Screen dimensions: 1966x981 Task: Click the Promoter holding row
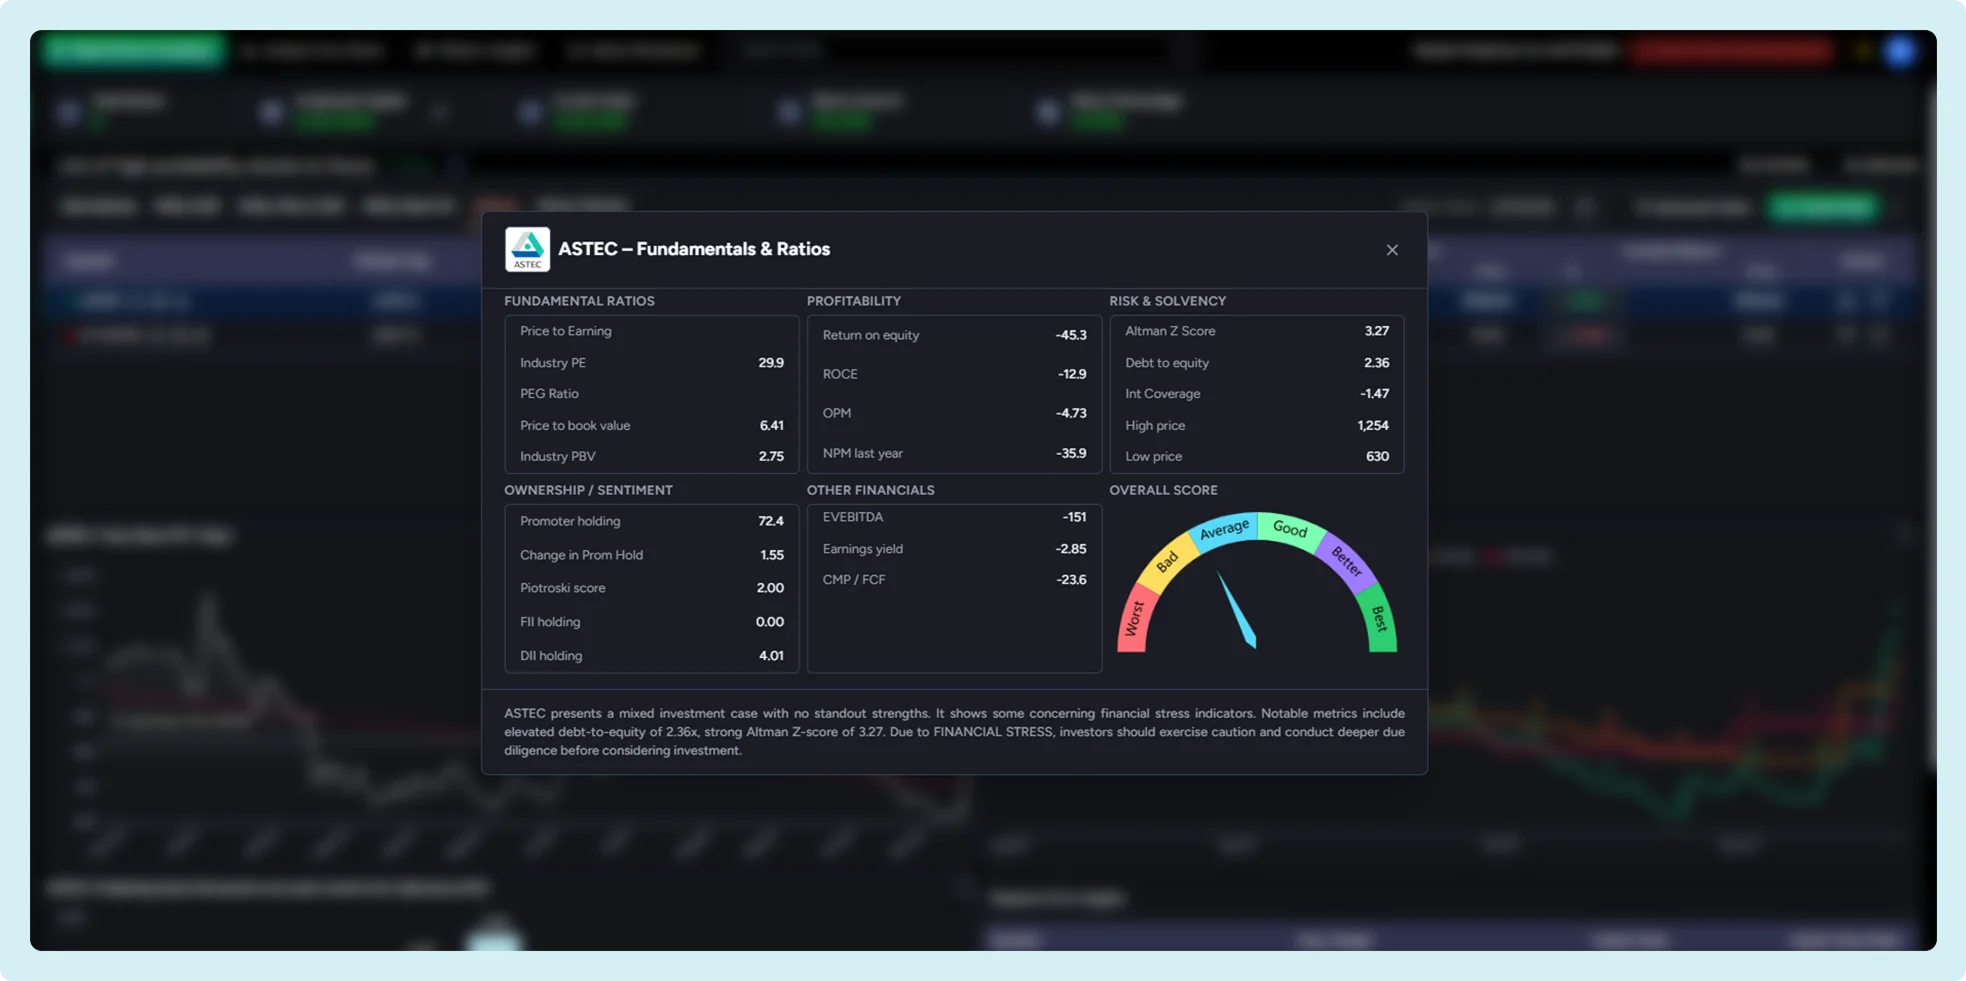point(651,521)
